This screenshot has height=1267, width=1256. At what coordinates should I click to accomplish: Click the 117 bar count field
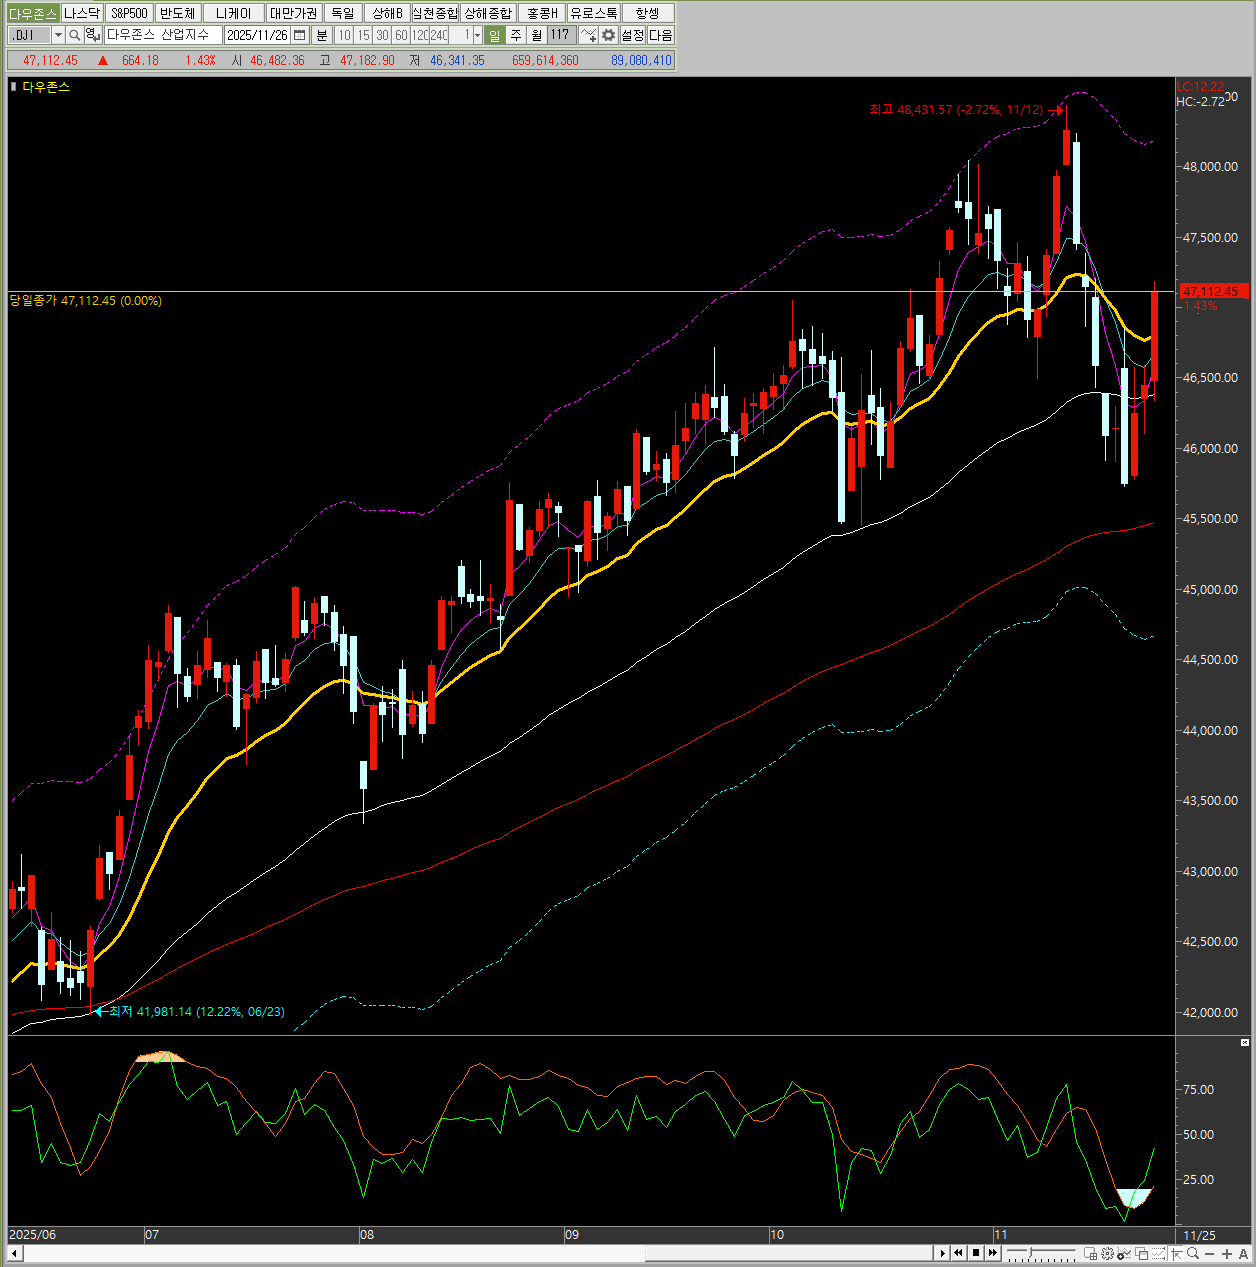click(560, 35)
